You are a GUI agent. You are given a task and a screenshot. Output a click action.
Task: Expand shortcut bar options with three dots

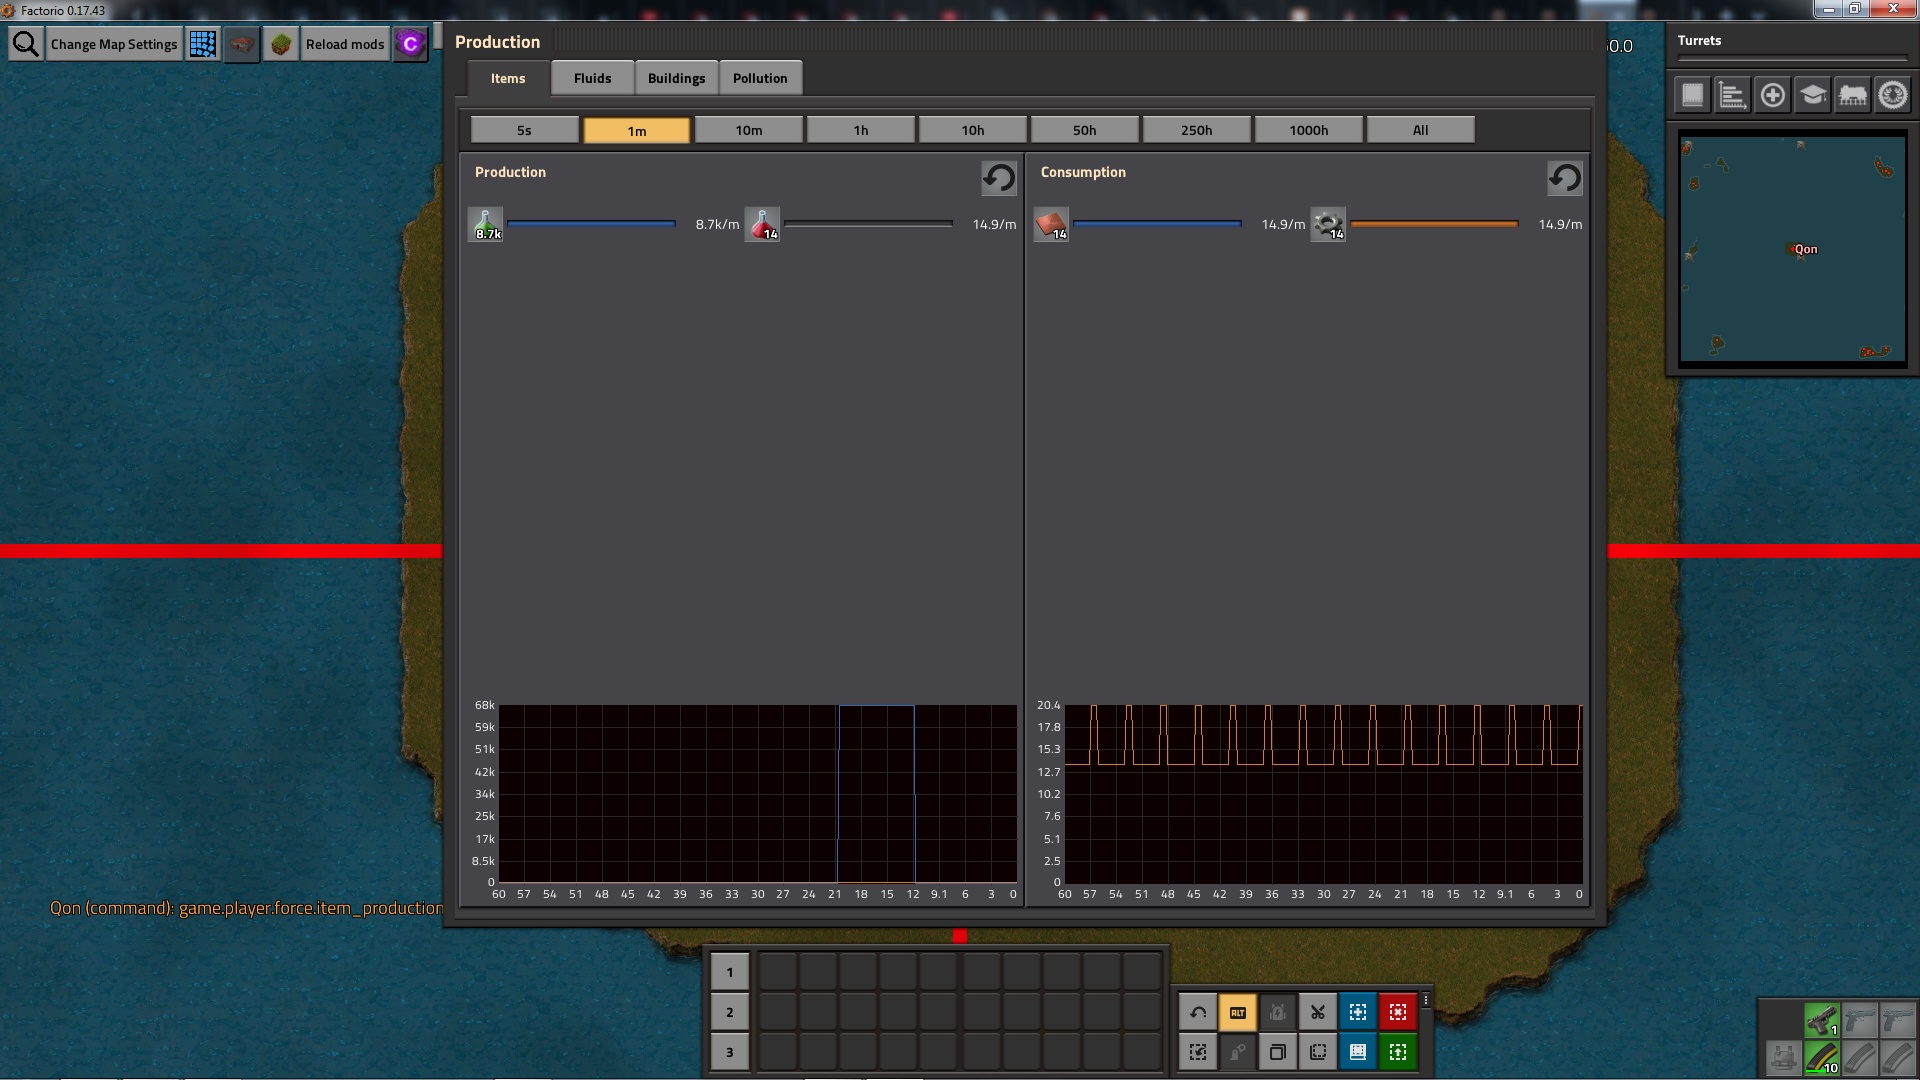tap(1426, 1000)
